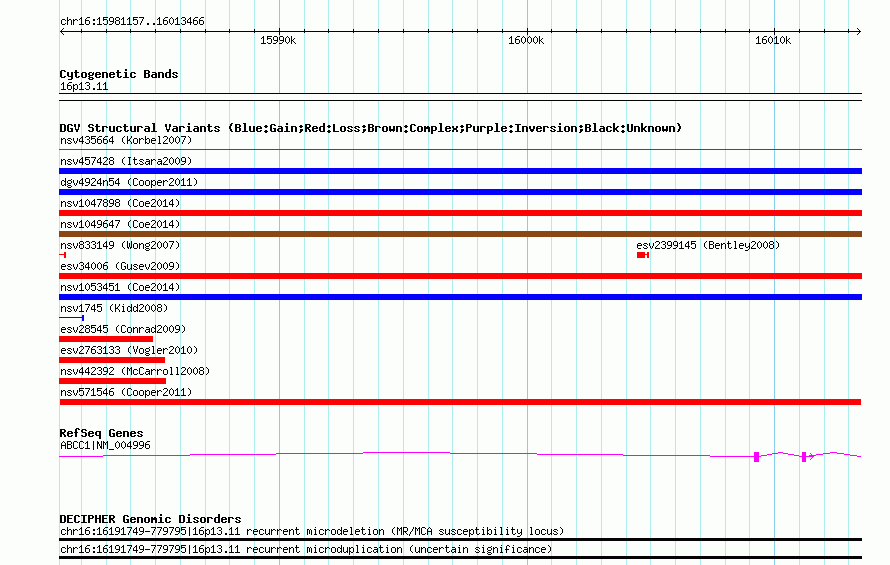Select the nsv457428 (Itsara2009) blue gain bar
890x565 pixels.
(x=460, y=171)
